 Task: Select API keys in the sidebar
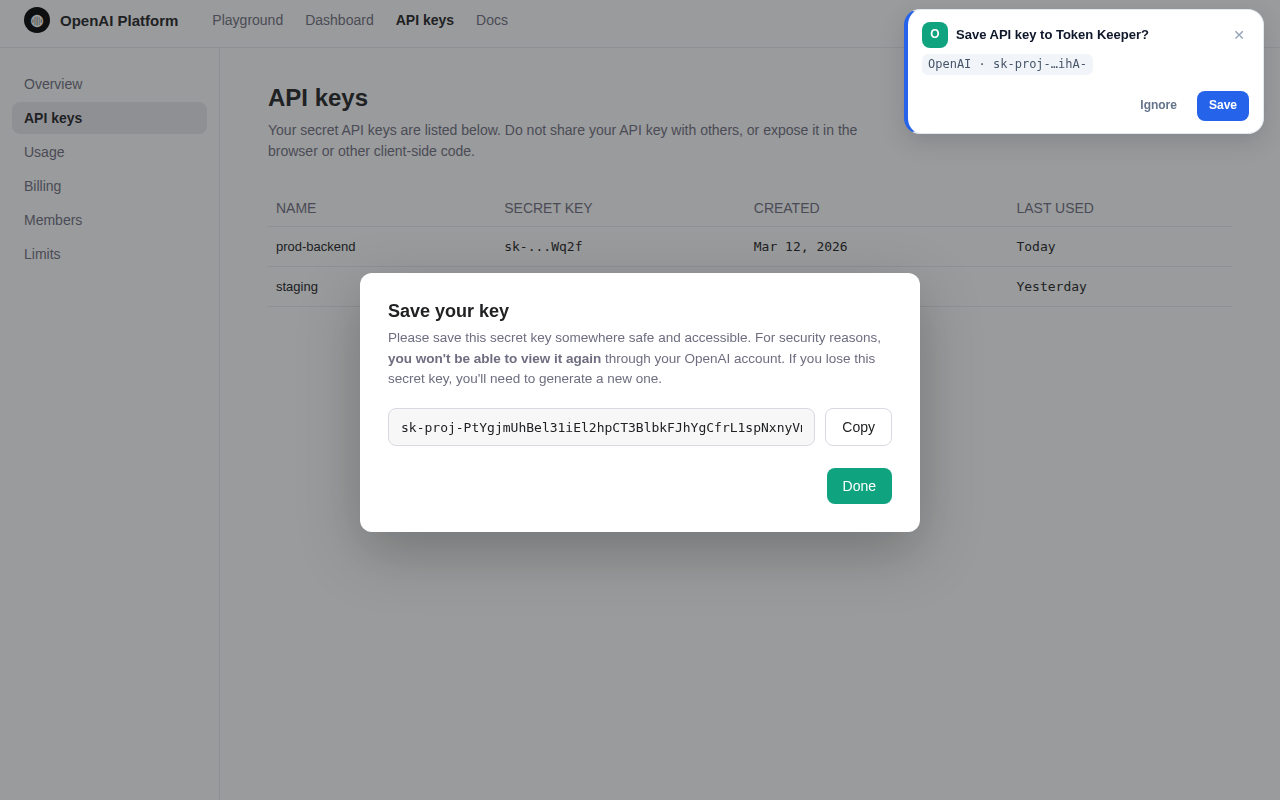point(109,118)
